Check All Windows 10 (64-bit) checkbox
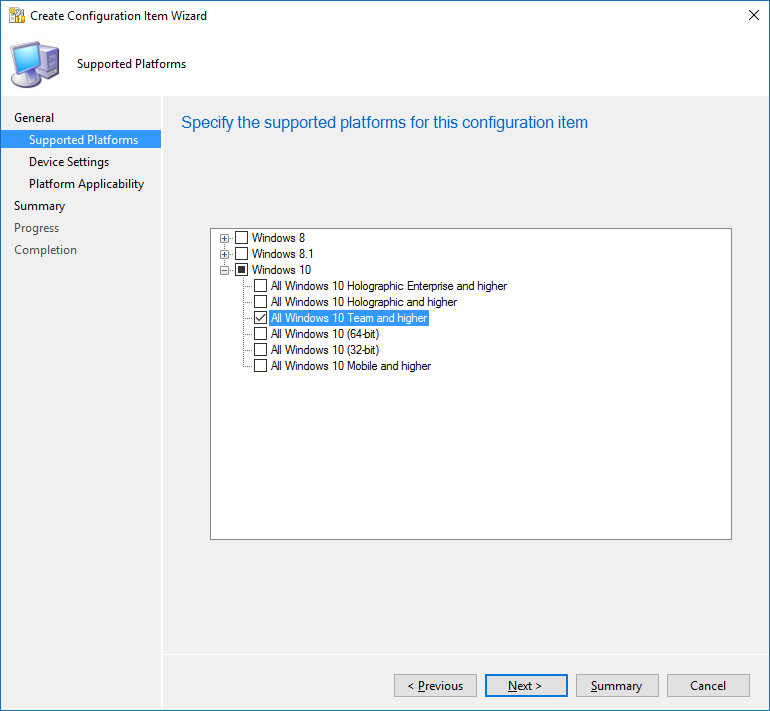 [260, 334]
